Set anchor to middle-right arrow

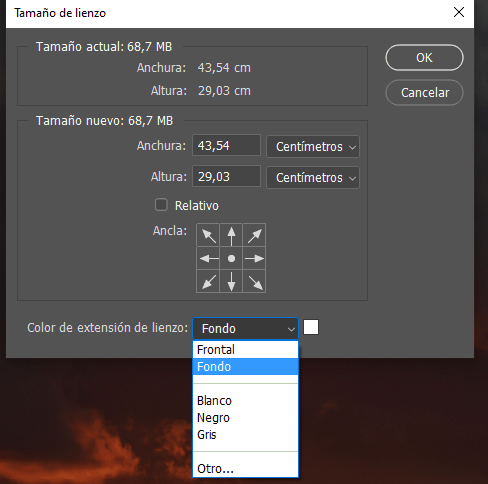(254, 258)
